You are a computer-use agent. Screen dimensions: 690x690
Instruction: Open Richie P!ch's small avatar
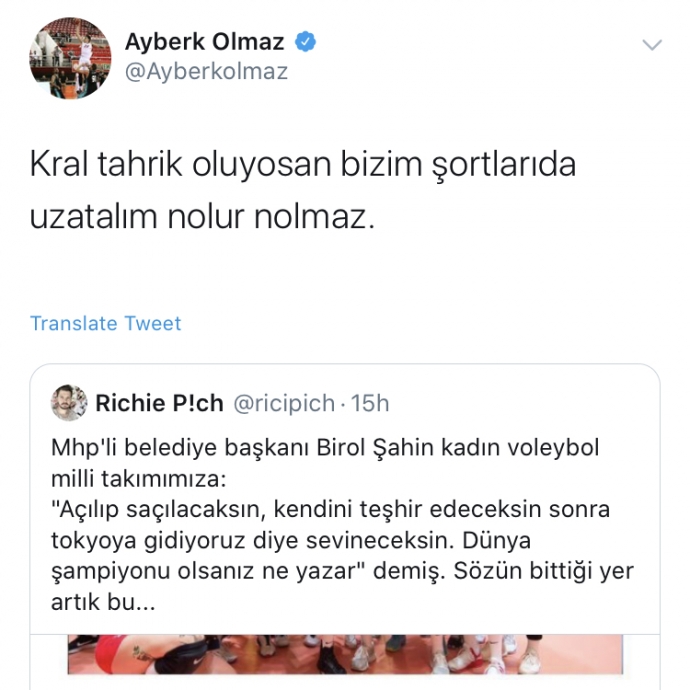[69, 403]
